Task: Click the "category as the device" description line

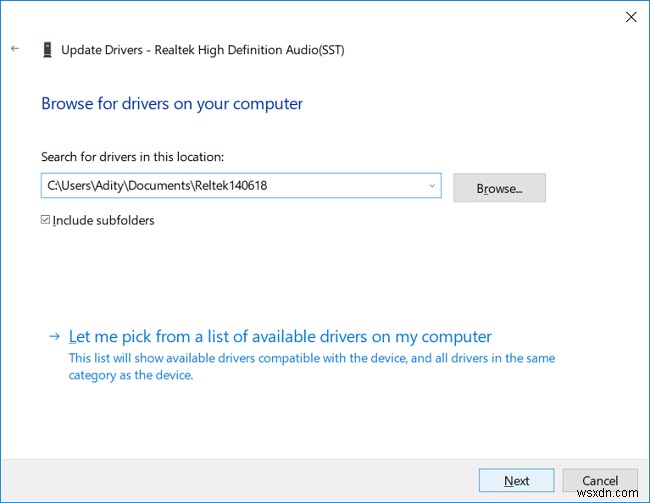Action: pyautogui.click(x=130, y=376)
